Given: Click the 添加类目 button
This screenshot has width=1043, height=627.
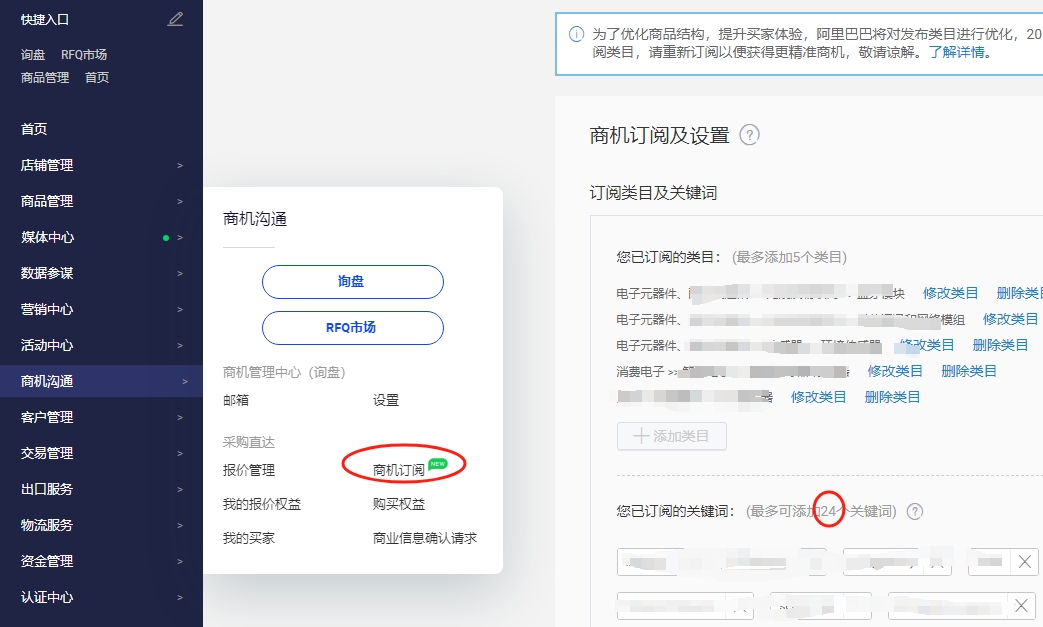Looking at the screenshot, I should coord(672,436).
